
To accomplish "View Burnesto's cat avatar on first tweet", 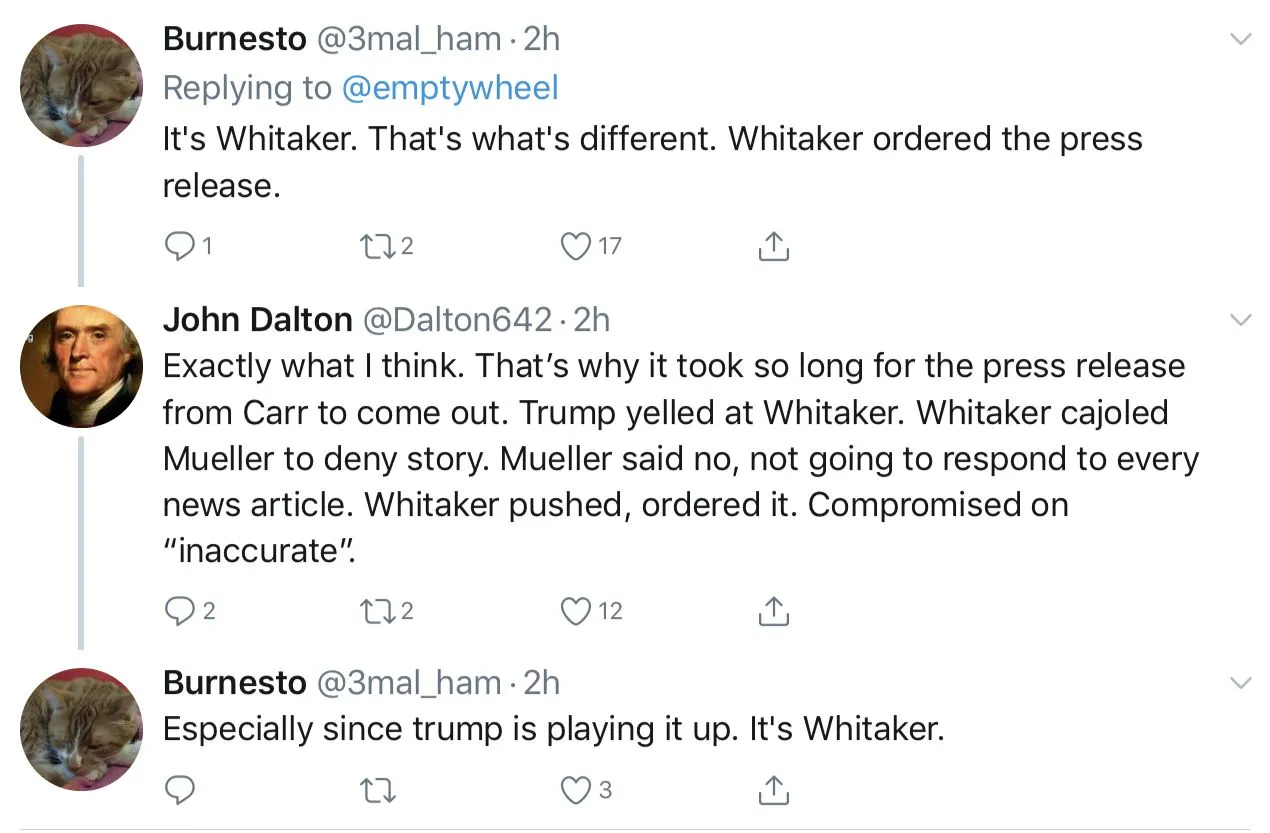I will pyautogui.click(x=81, y=85).
